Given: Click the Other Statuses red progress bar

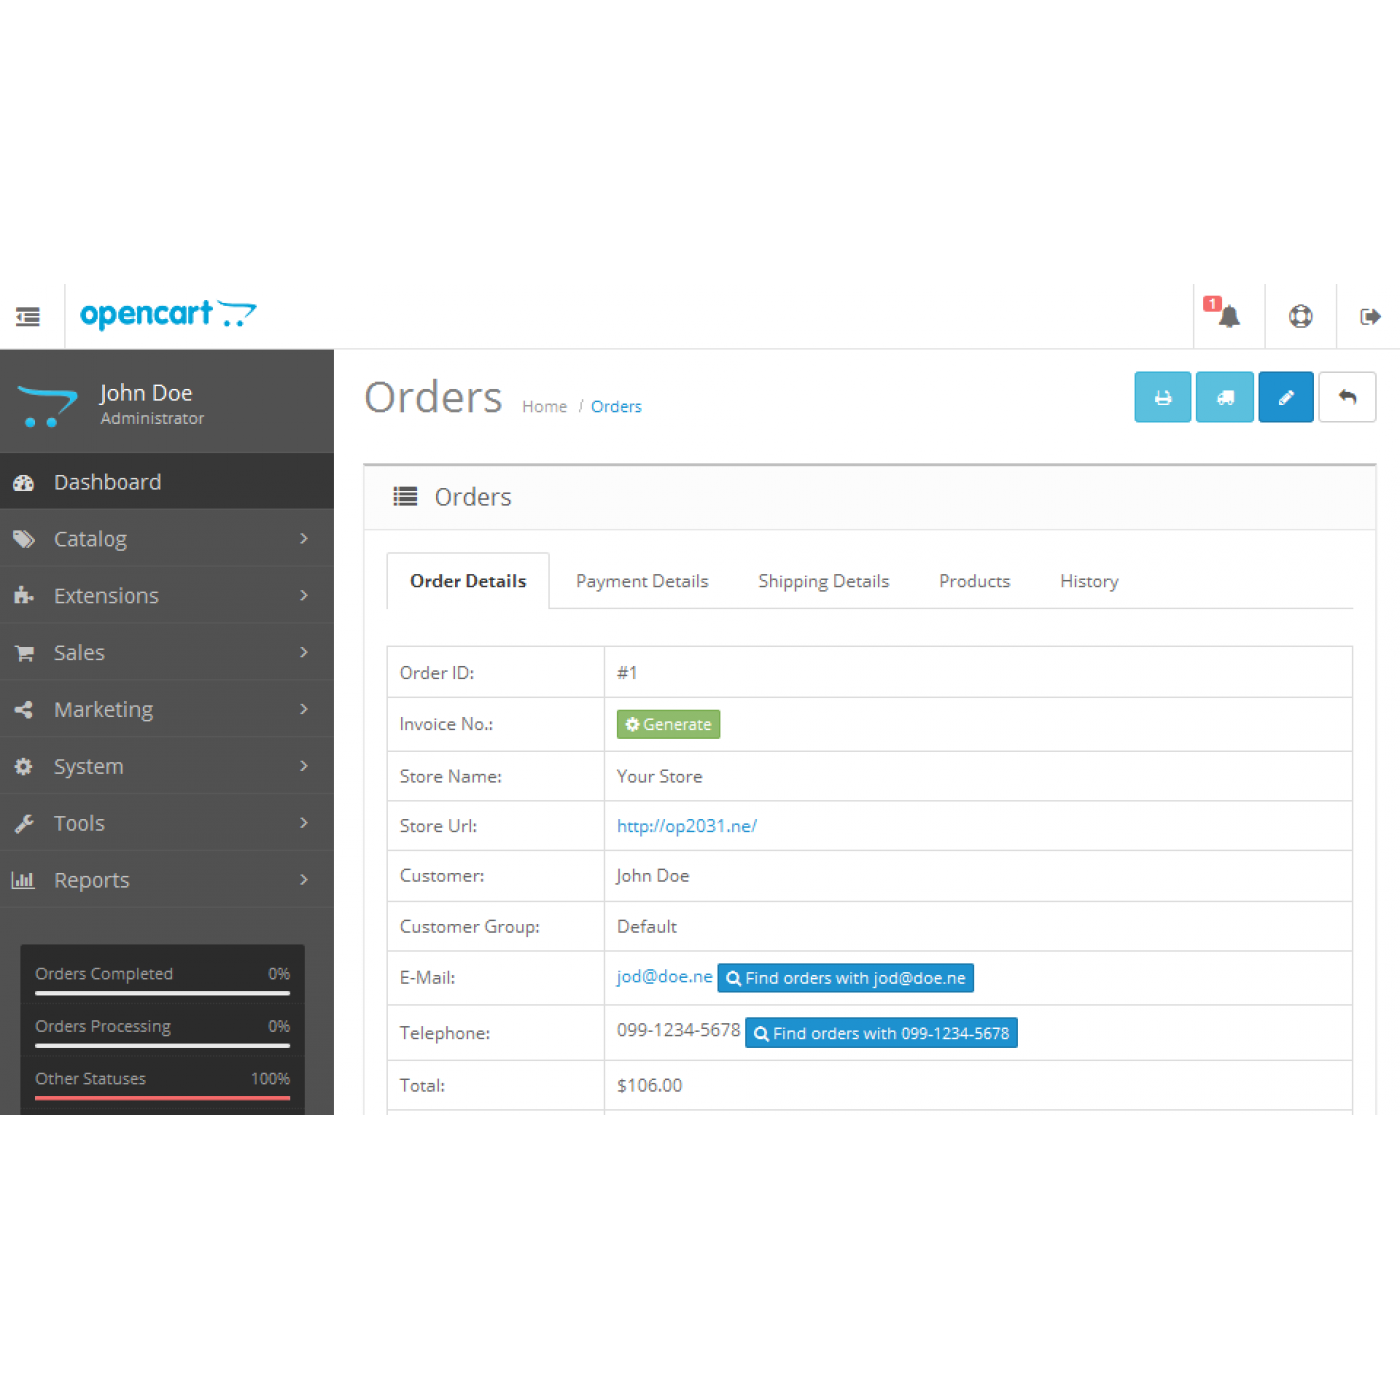Looking at the screenshot, I should point(162,1097).
